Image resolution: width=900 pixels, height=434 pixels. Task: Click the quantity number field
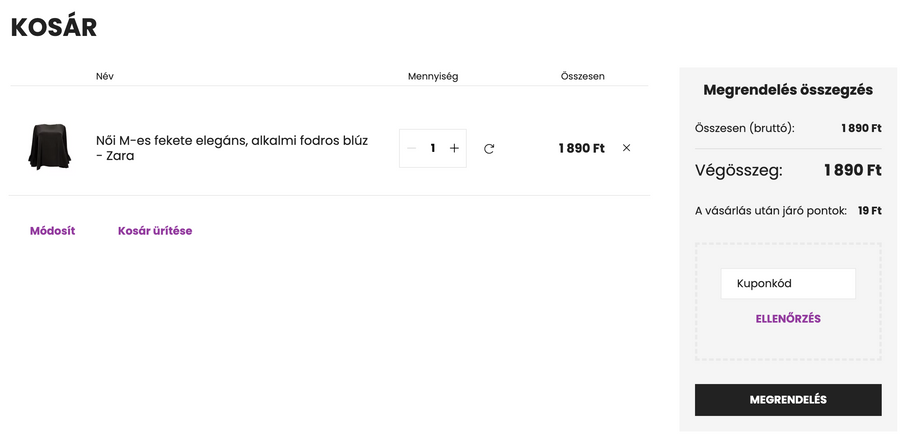tap(433, 148)
